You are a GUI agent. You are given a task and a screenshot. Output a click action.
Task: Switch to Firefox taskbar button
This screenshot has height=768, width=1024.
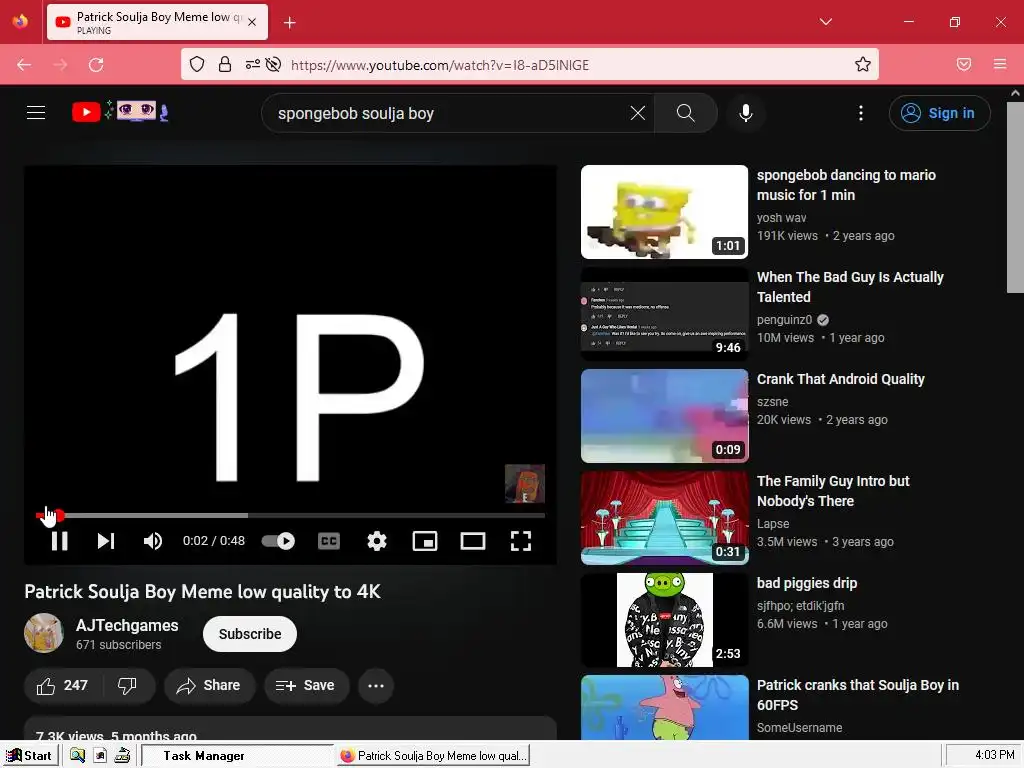pos(434,756)
